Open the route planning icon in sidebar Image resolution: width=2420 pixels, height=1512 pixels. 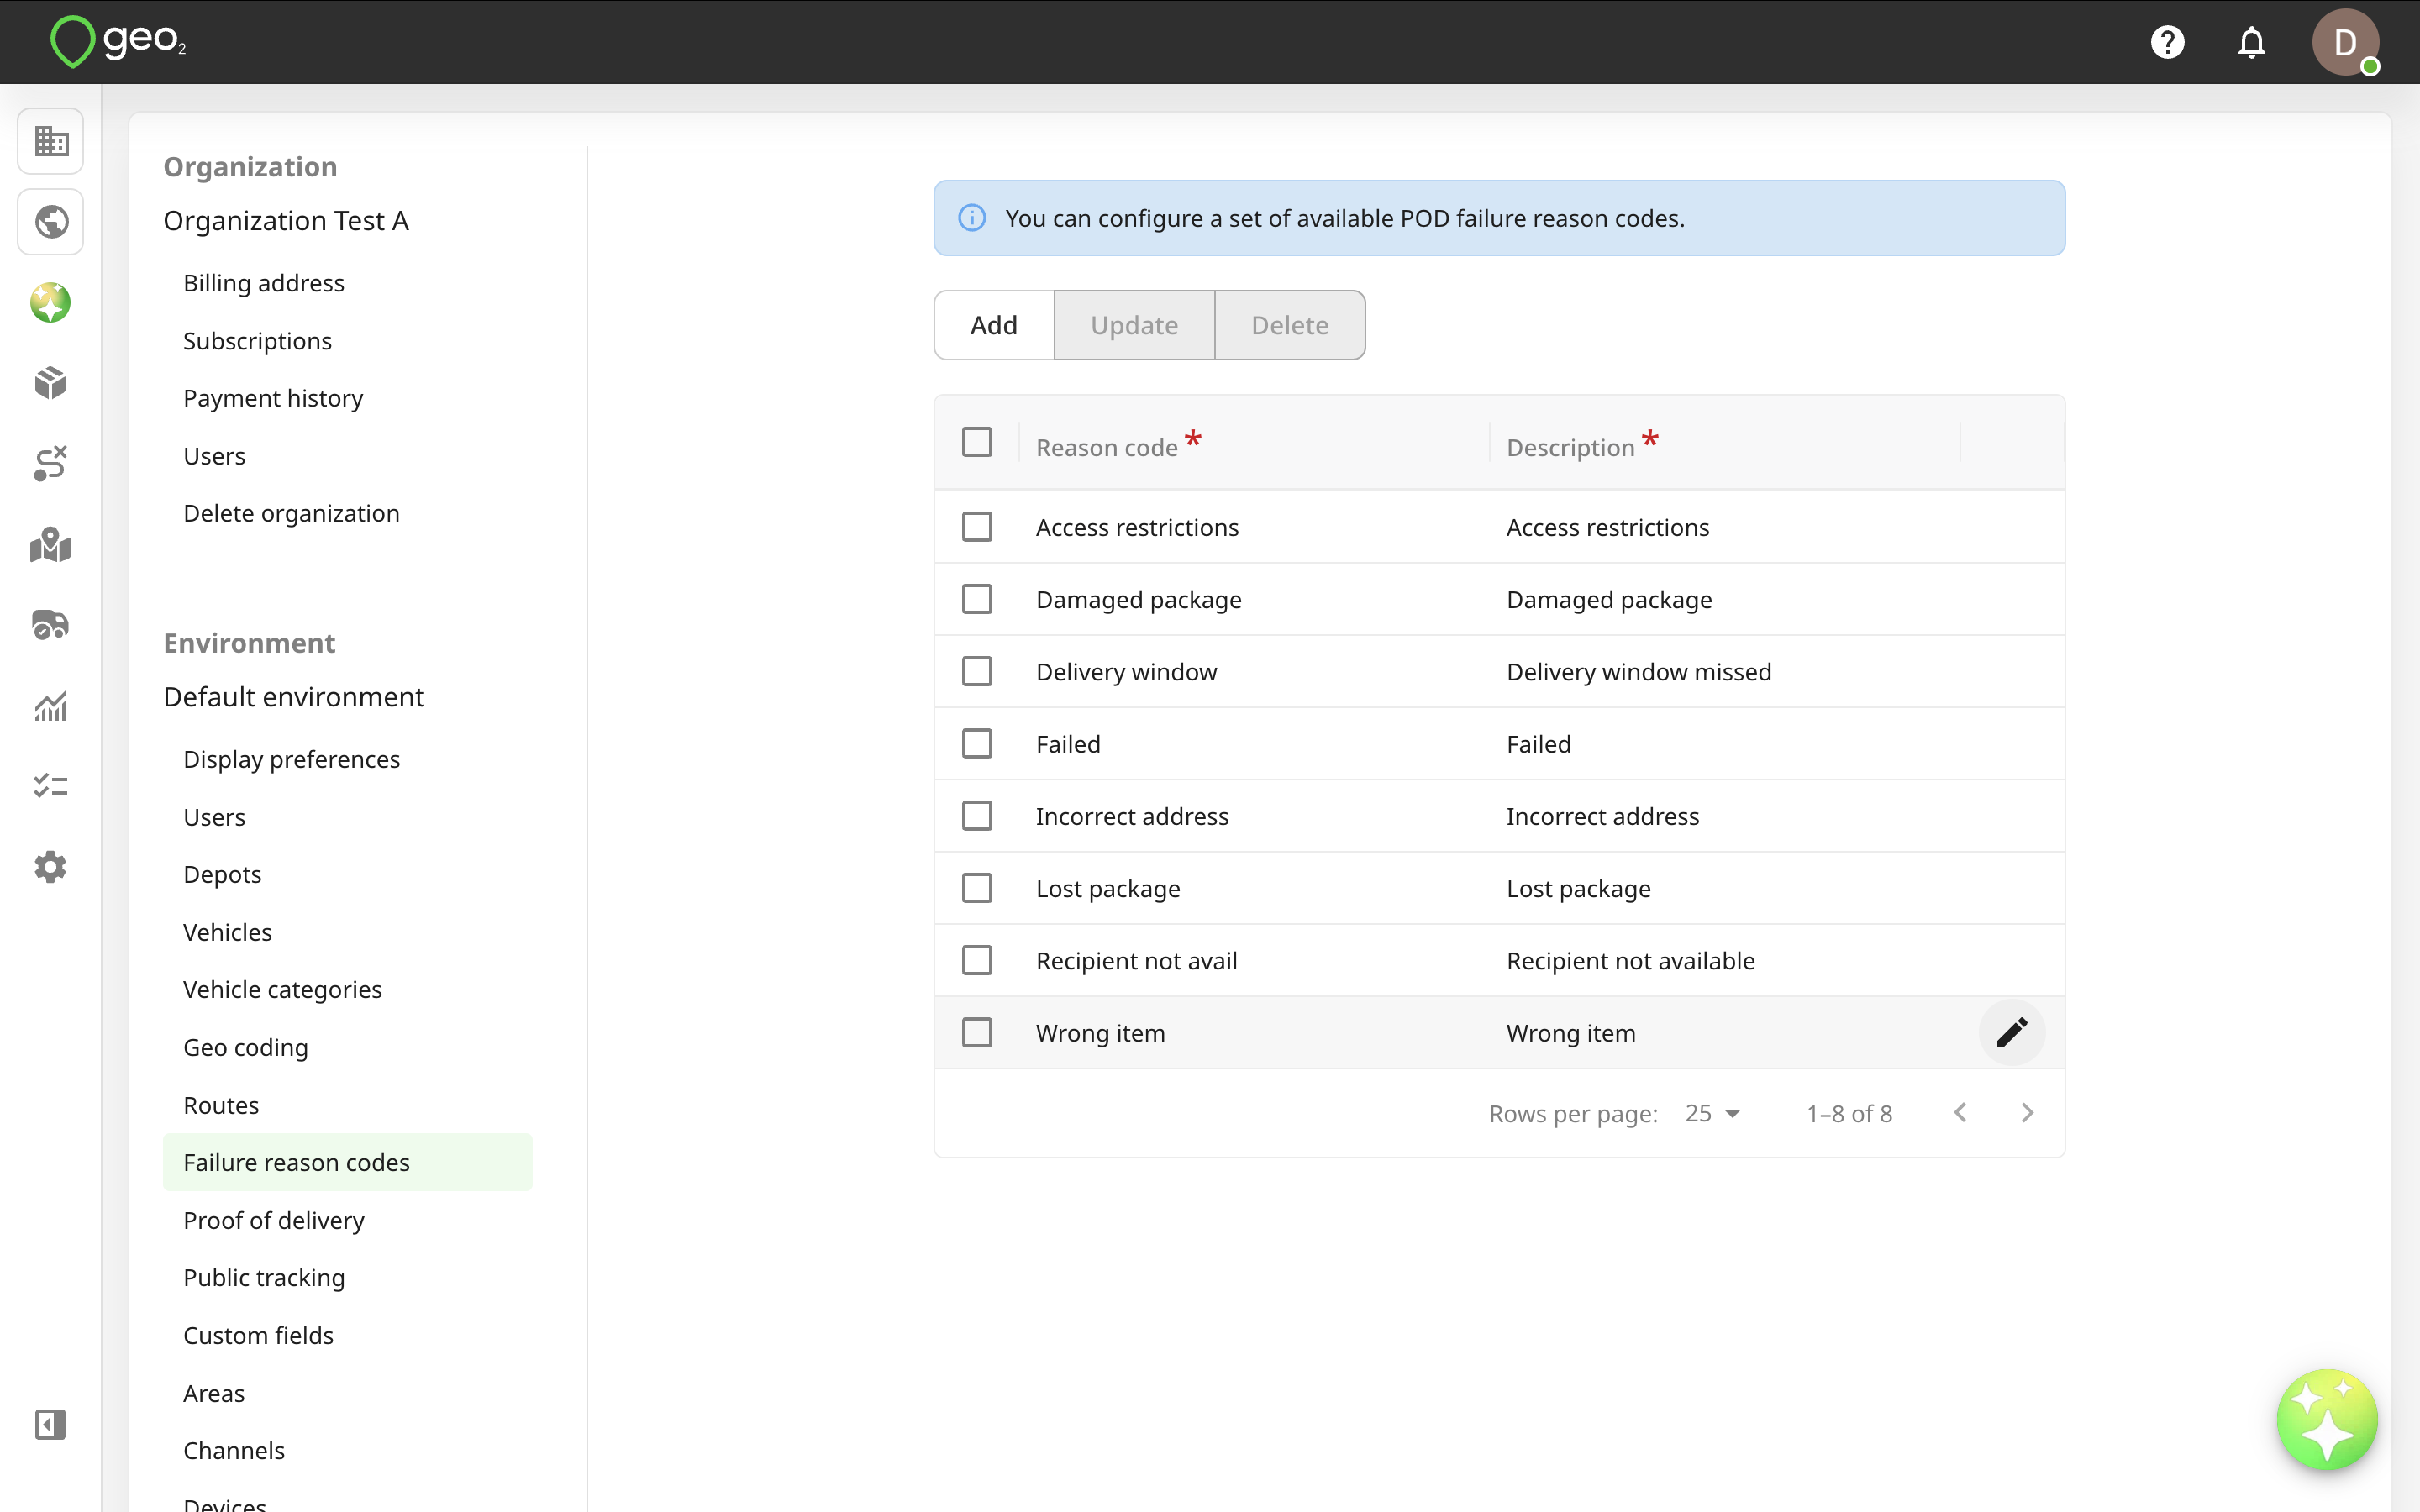(x=51, y=464)
